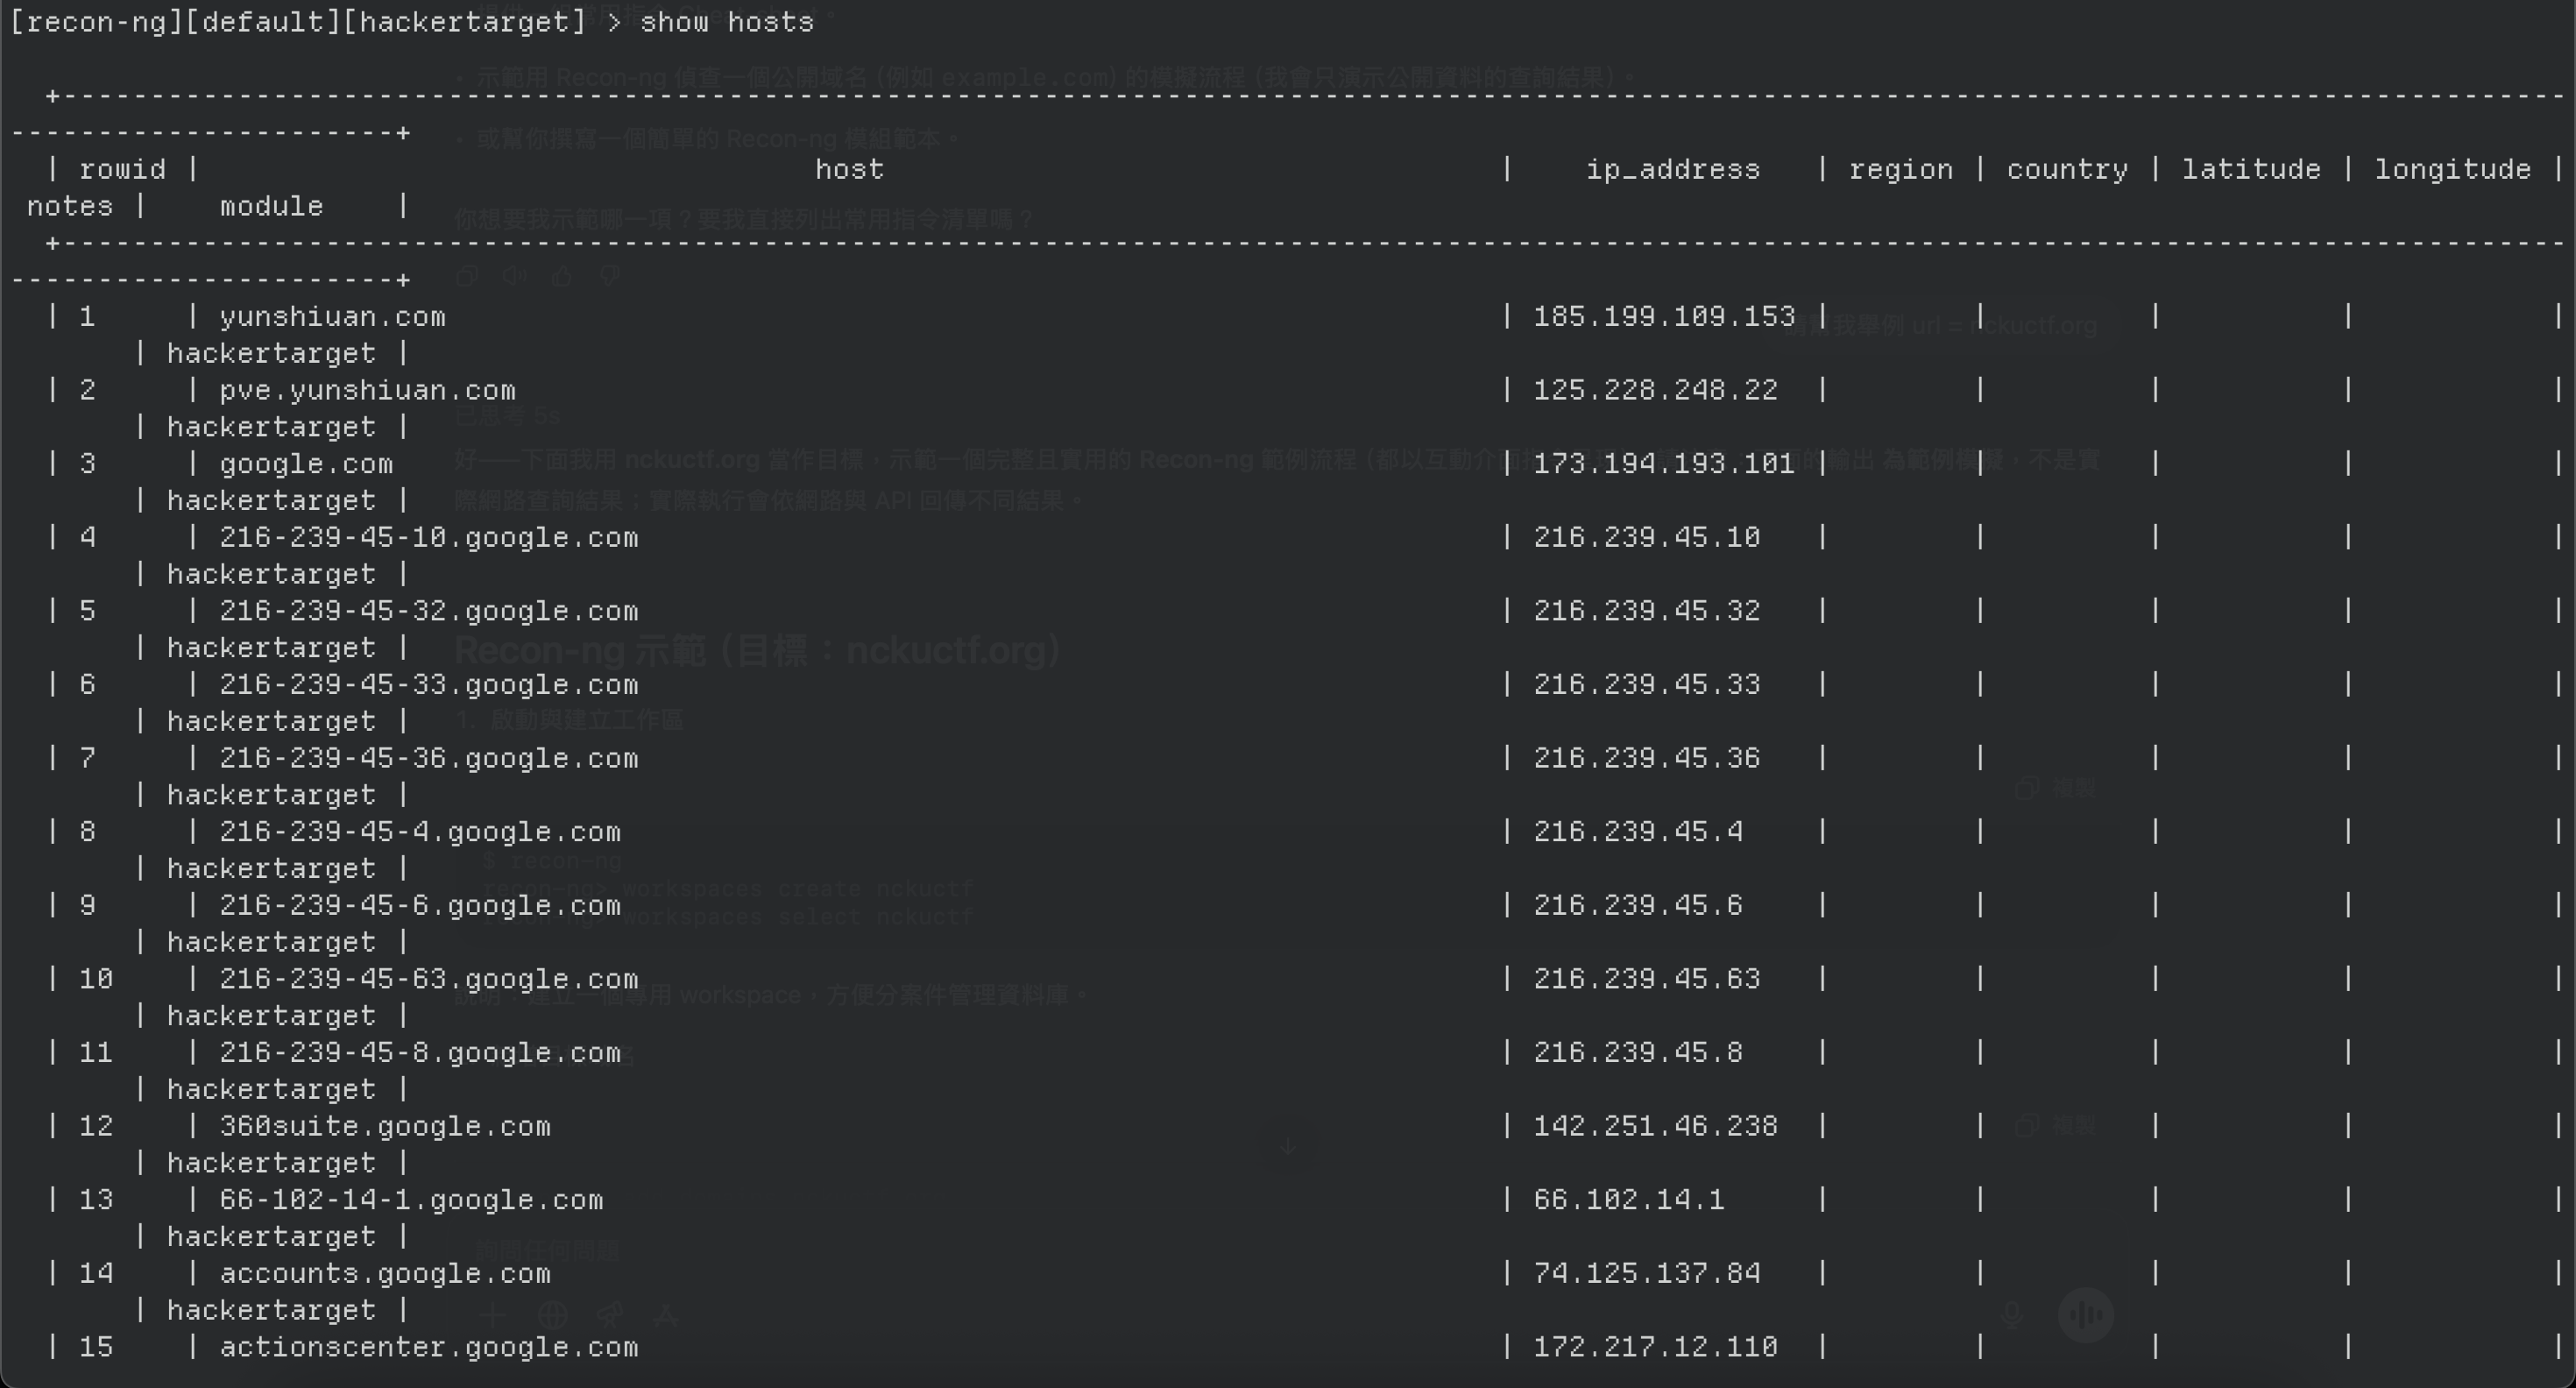Click accounts.google.com in the table

pos(385,1273)
